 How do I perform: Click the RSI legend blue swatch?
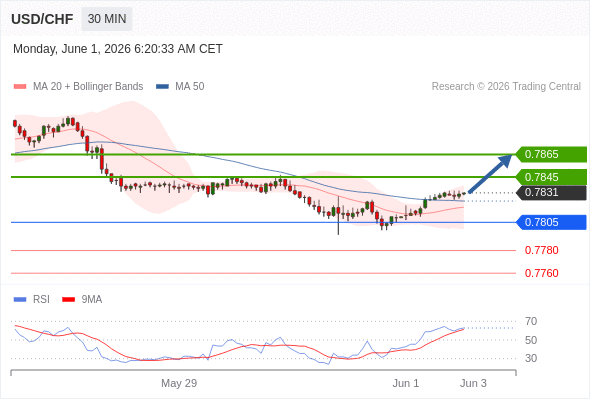pos(20,300)
